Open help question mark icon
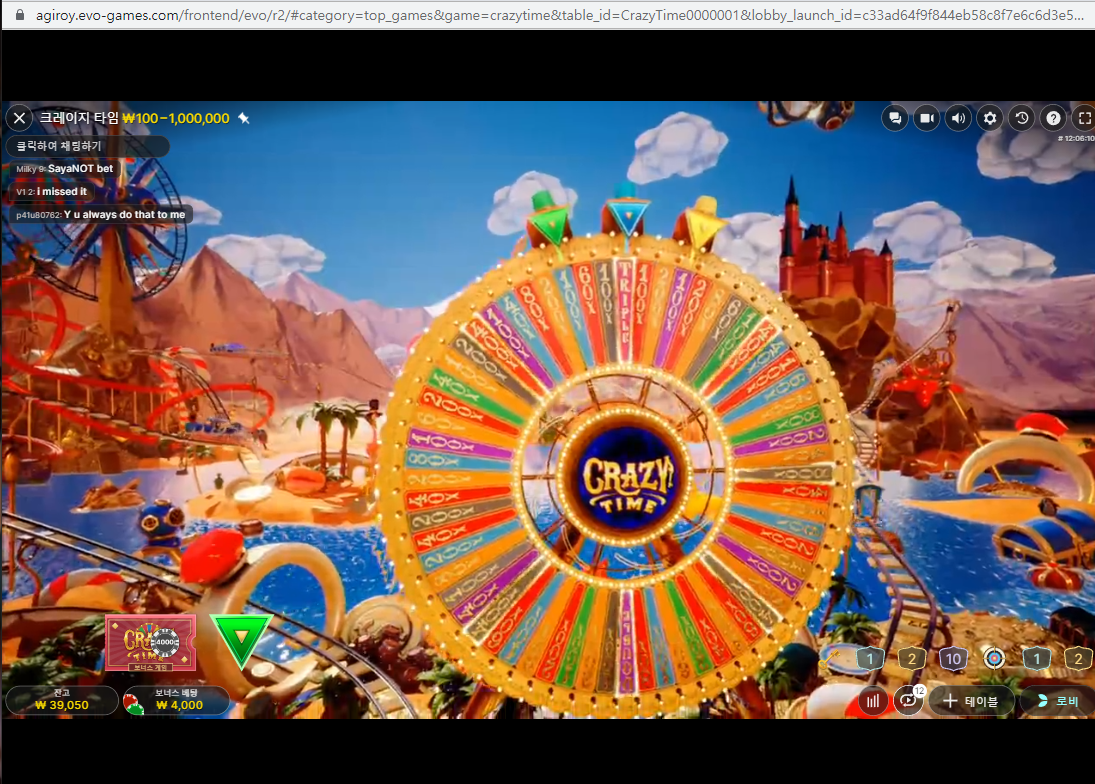The height and width of the screenshot is (784, 1095). point(1053,119)
